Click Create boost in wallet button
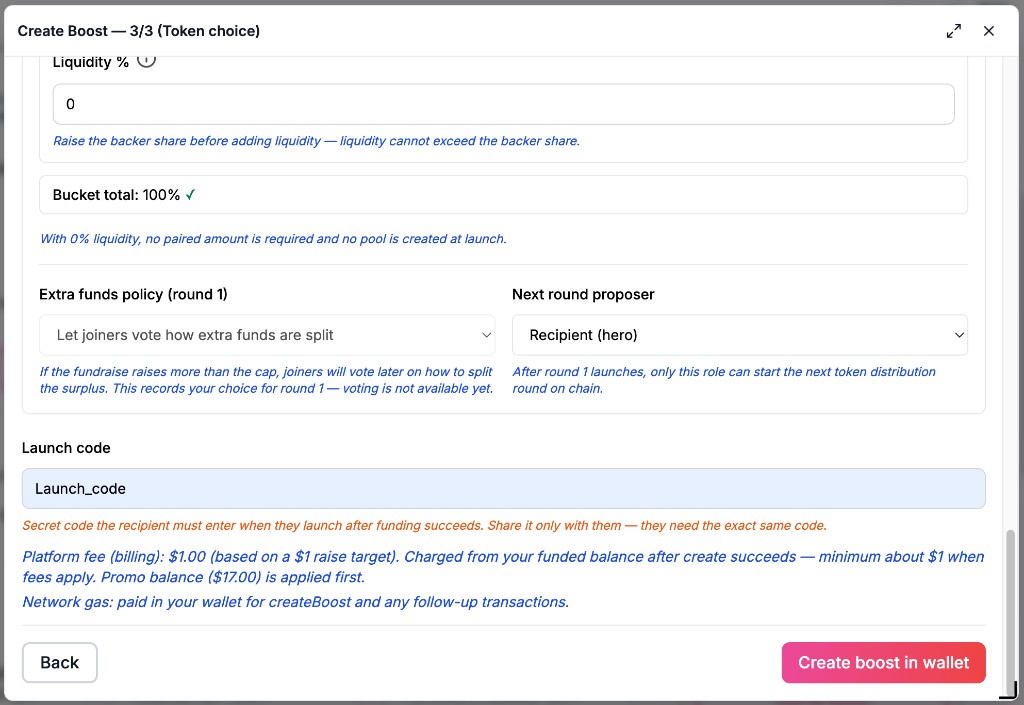 click(884, 663)
